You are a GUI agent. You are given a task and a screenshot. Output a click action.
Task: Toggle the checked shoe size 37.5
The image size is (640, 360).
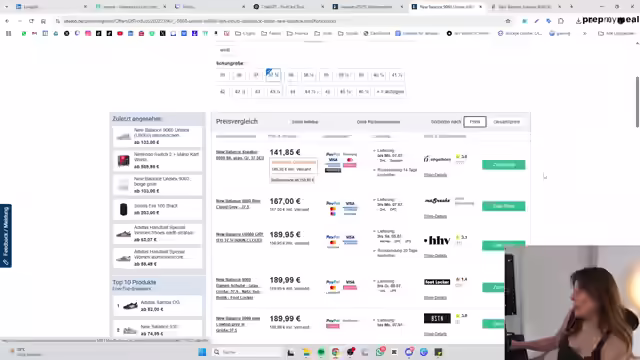click(273, 75)
